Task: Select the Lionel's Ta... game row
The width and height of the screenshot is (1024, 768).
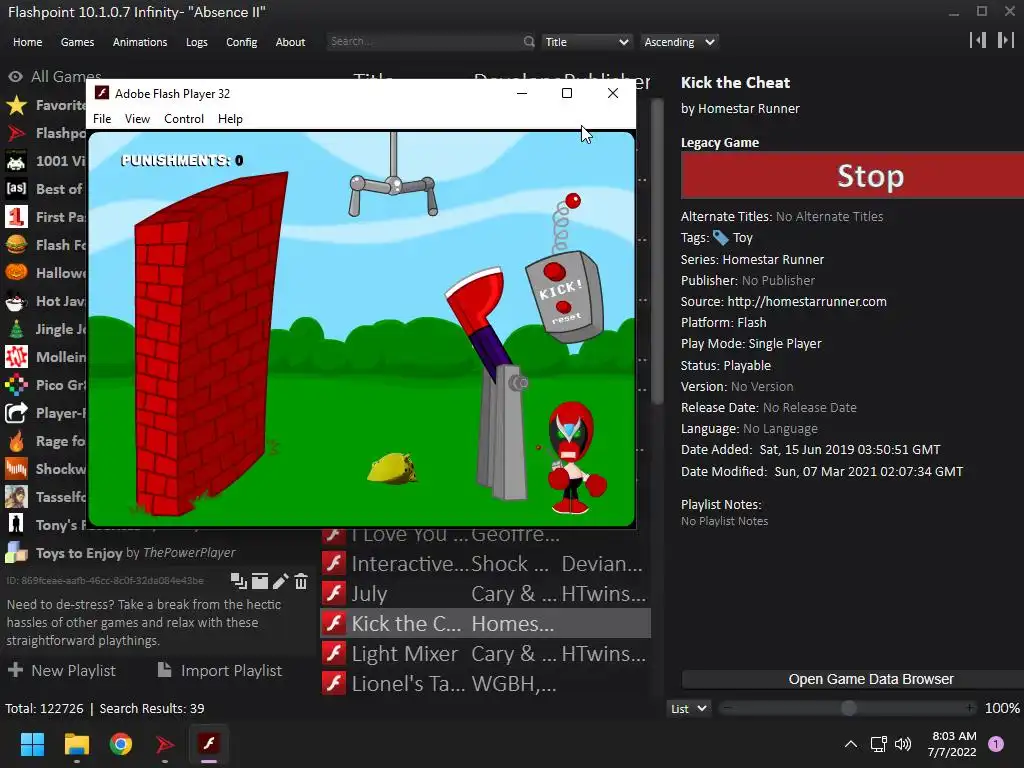Action: (485, 683)
